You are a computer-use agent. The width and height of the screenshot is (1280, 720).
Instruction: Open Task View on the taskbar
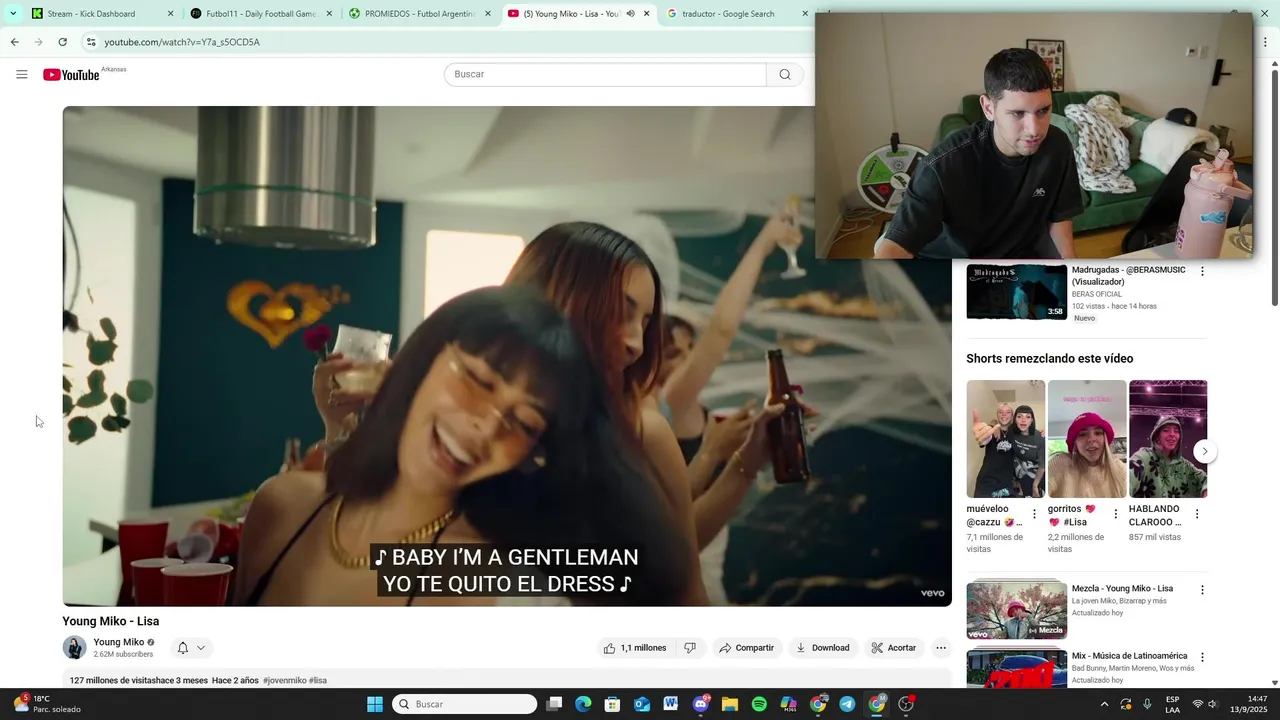(x=555, y=704)
